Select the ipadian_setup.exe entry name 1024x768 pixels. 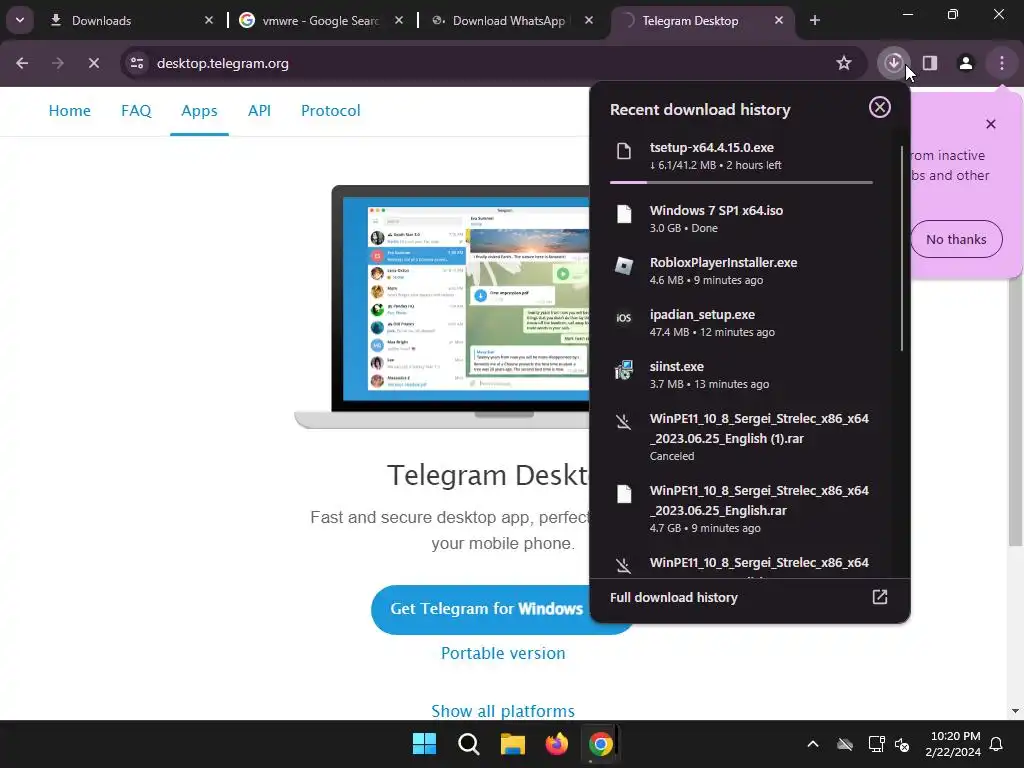pos(702,315)
